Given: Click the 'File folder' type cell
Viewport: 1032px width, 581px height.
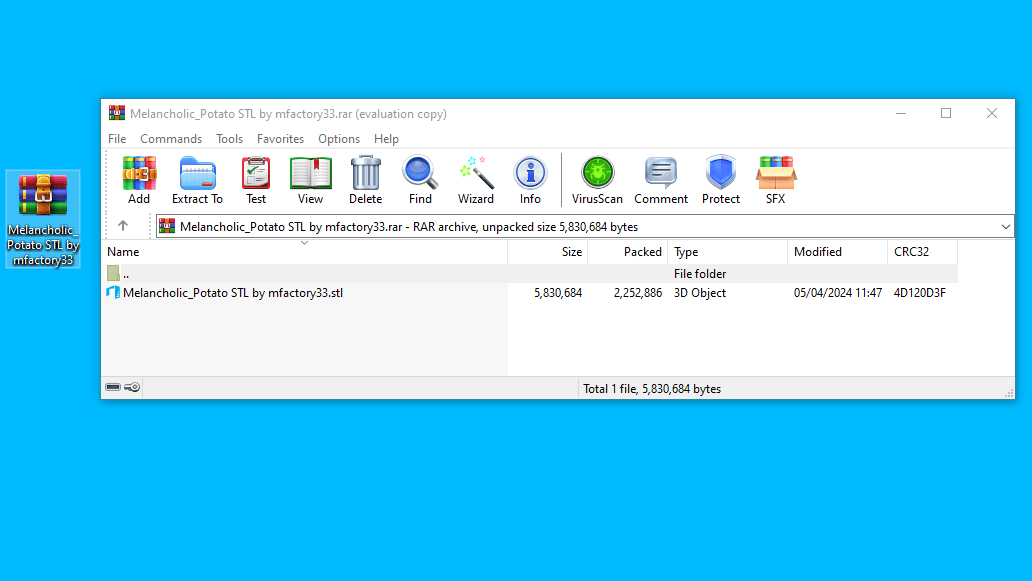Looking at the screenshot, I should pyautogui.click(x=700, y=274).
